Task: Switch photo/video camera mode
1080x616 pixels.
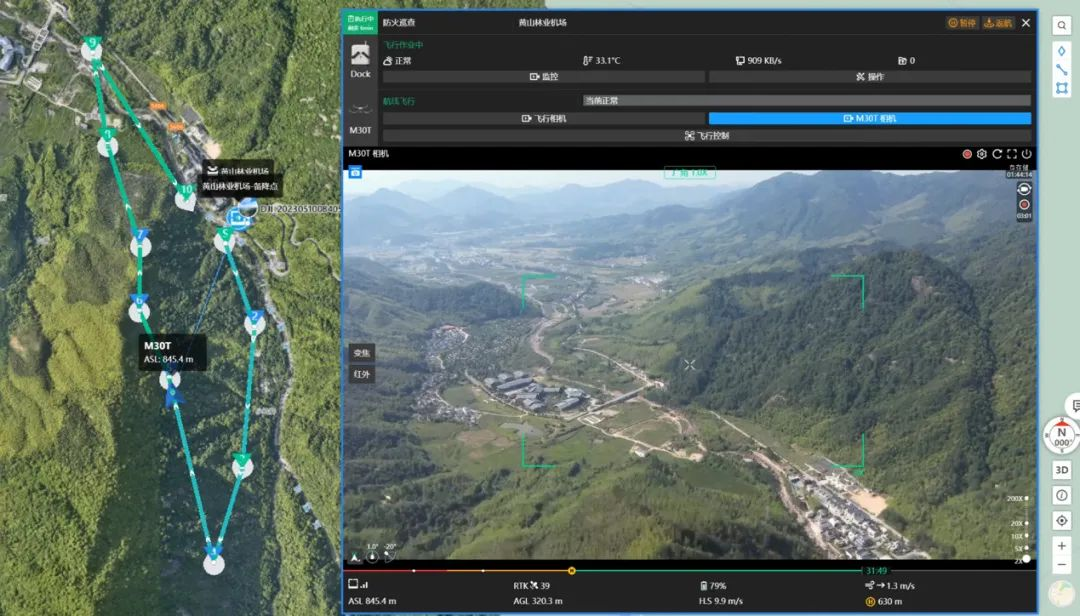Action: click(1024, 189)
